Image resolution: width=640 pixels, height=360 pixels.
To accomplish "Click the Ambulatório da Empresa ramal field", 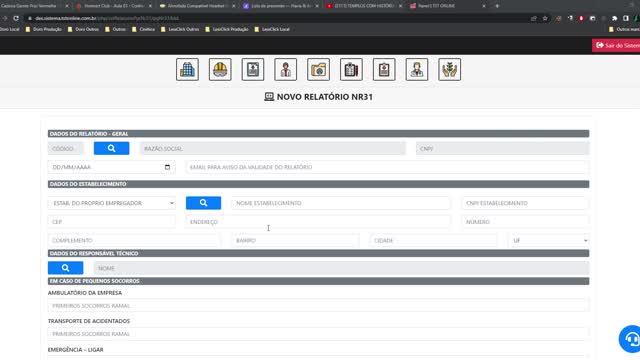I will [x=318, y=305].
